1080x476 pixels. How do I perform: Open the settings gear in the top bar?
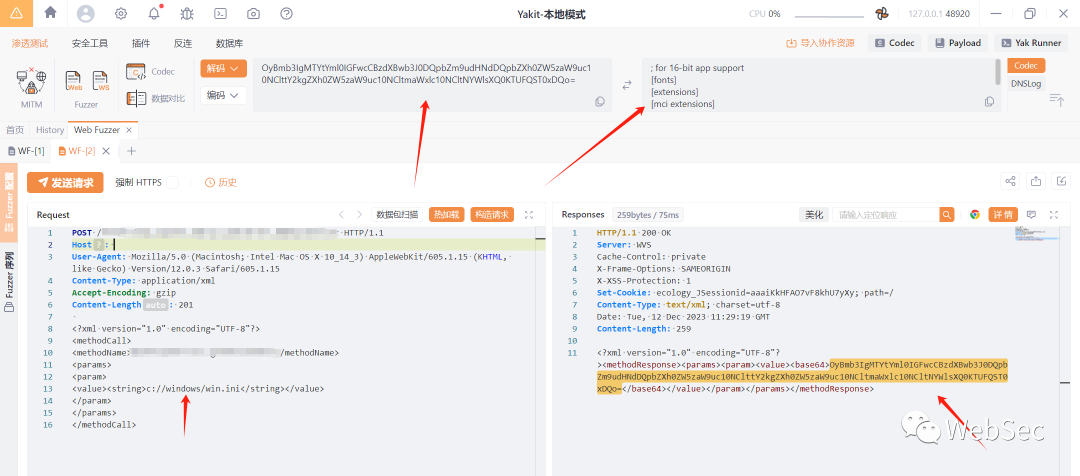(x=121, y=14)
